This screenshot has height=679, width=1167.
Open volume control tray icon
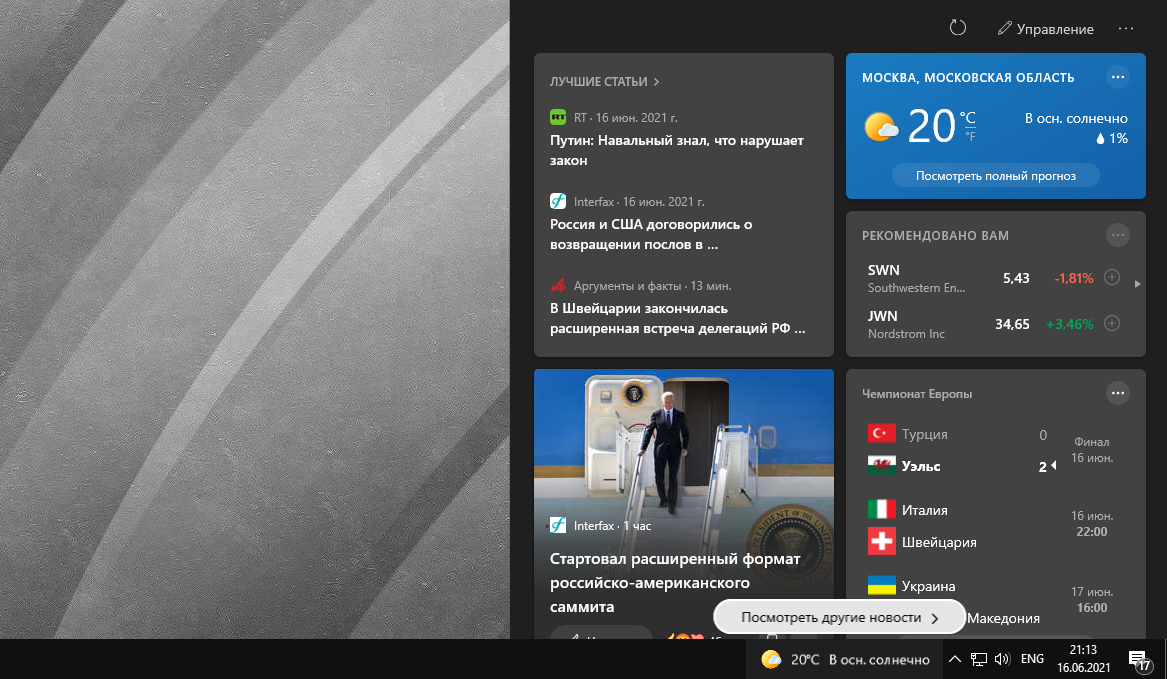click(1002, 659)
